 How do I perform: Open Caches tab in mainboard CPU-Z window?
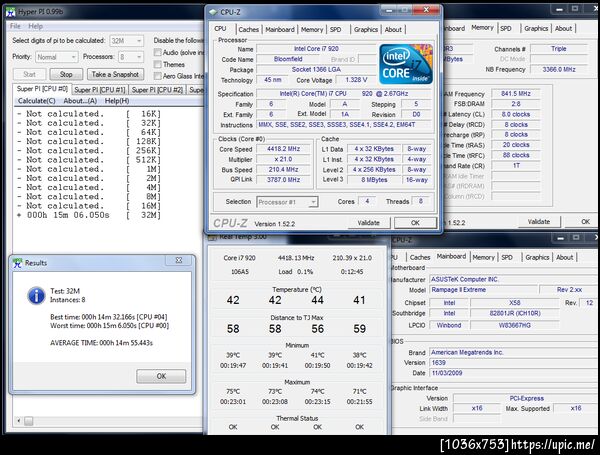click(420, 257)
